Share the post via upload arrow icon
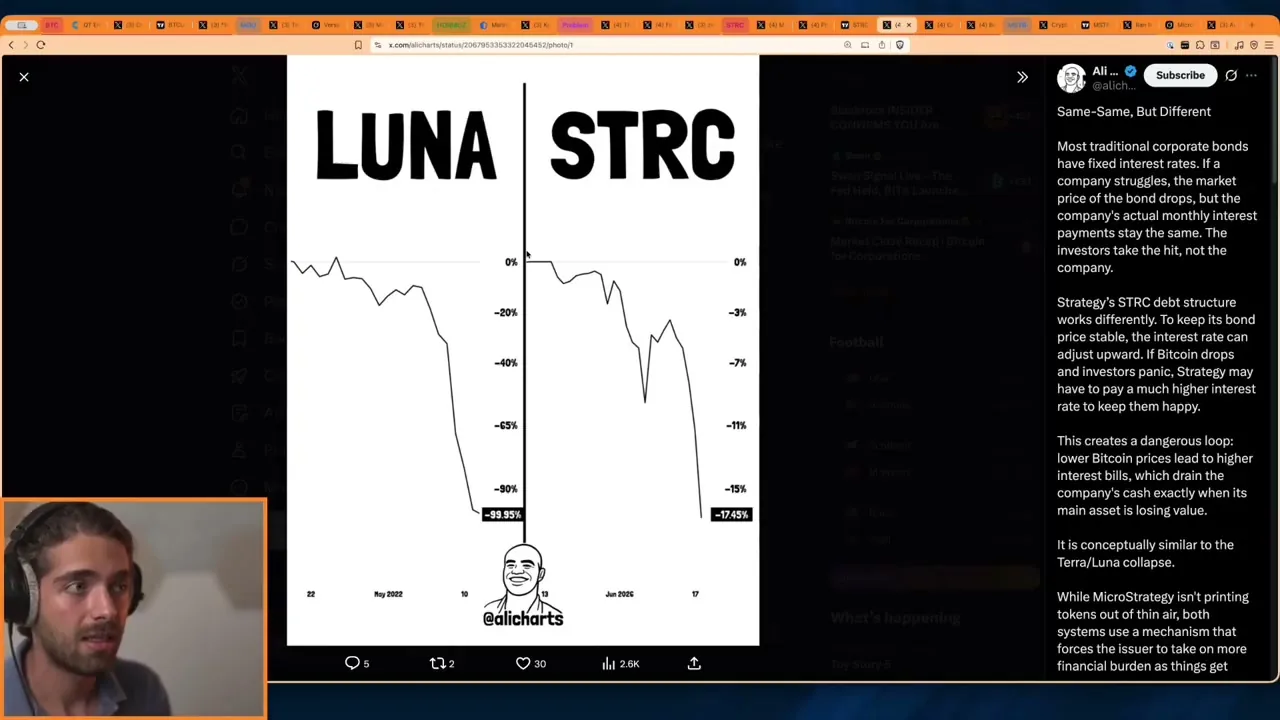Viewport: 1280px width, 720px height. tap(694, 663)
